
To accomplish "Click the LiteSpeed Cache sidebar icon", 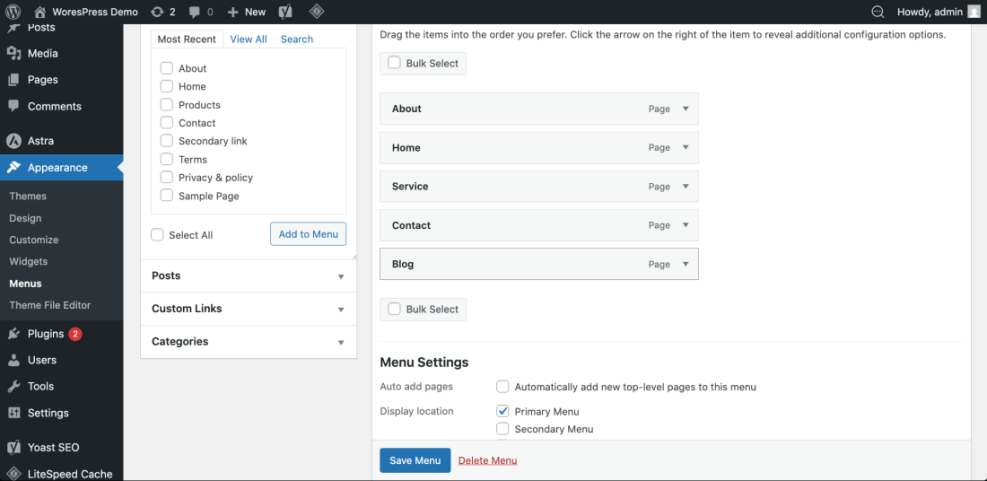I will (x=14, y=474).
